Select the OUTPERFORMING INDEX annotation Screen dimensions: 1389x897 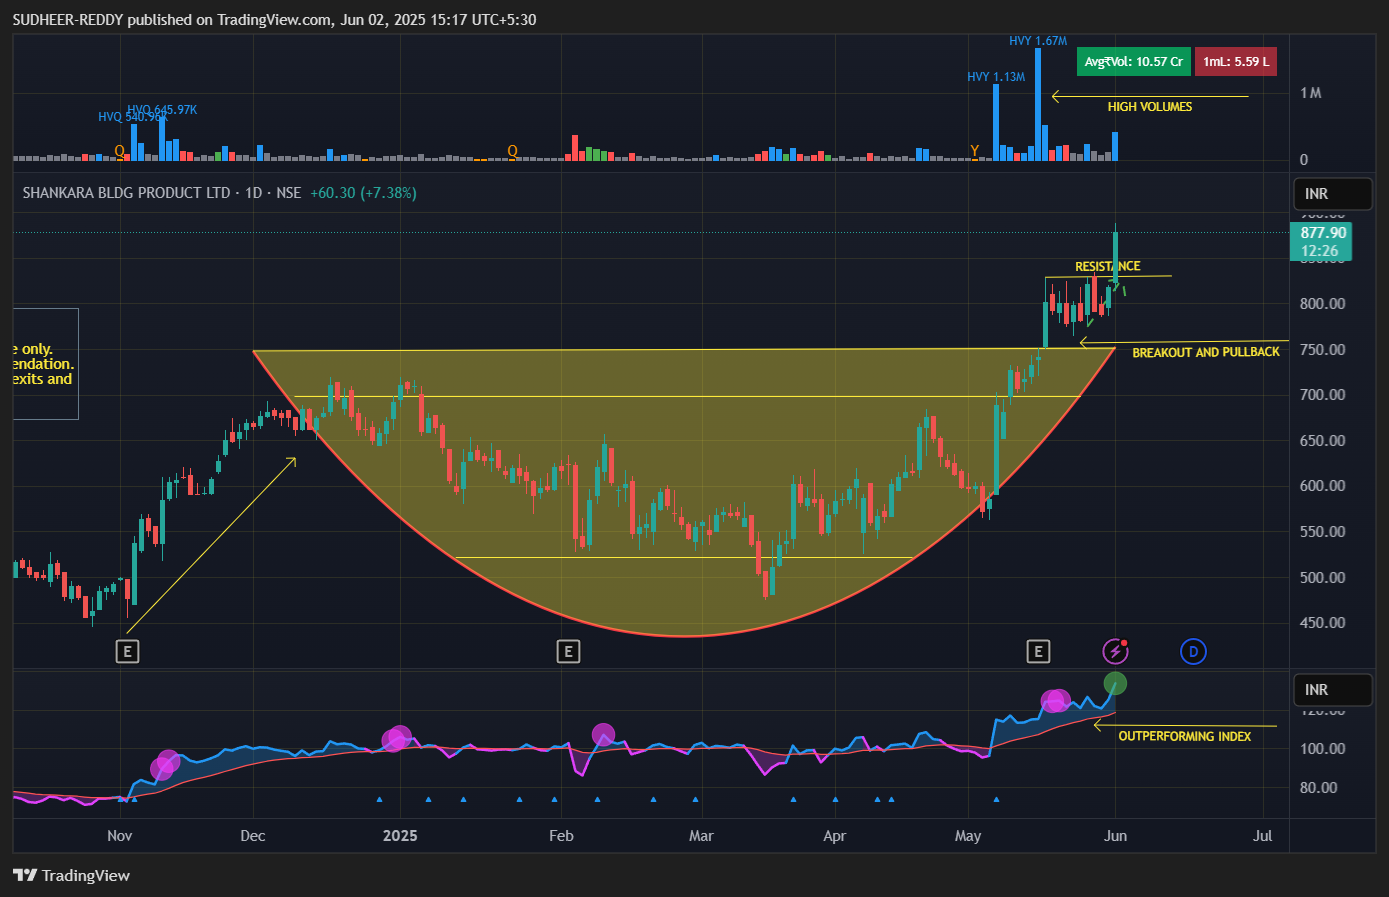point(1185,736)
